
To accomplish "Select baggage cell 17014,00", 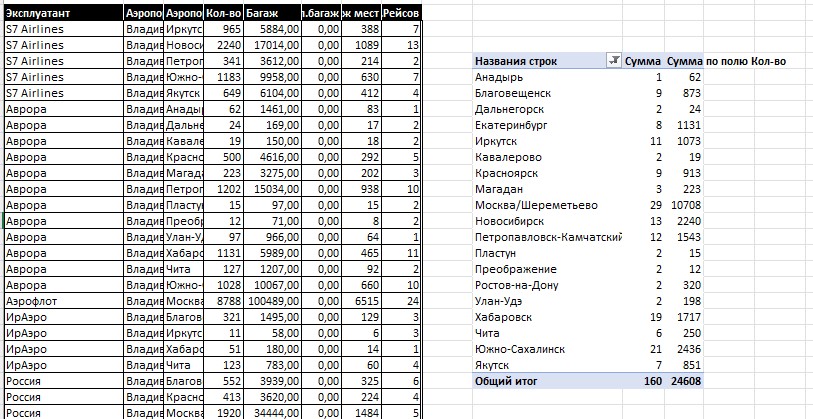I will pos(272,45).
